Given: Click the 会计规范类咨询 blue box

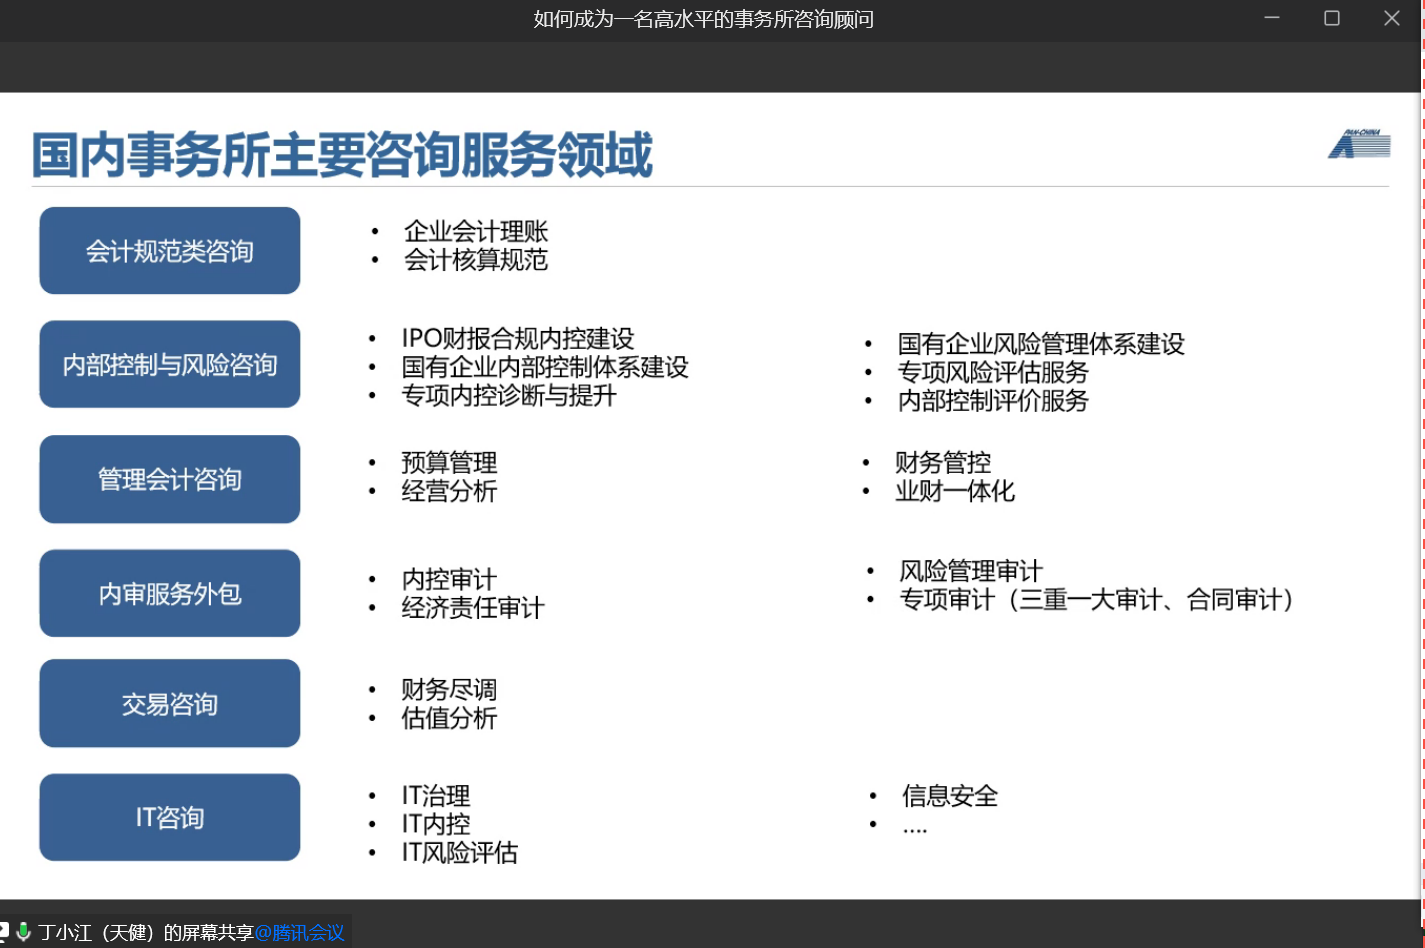Looking at the screenshot, I should (170, 251).
